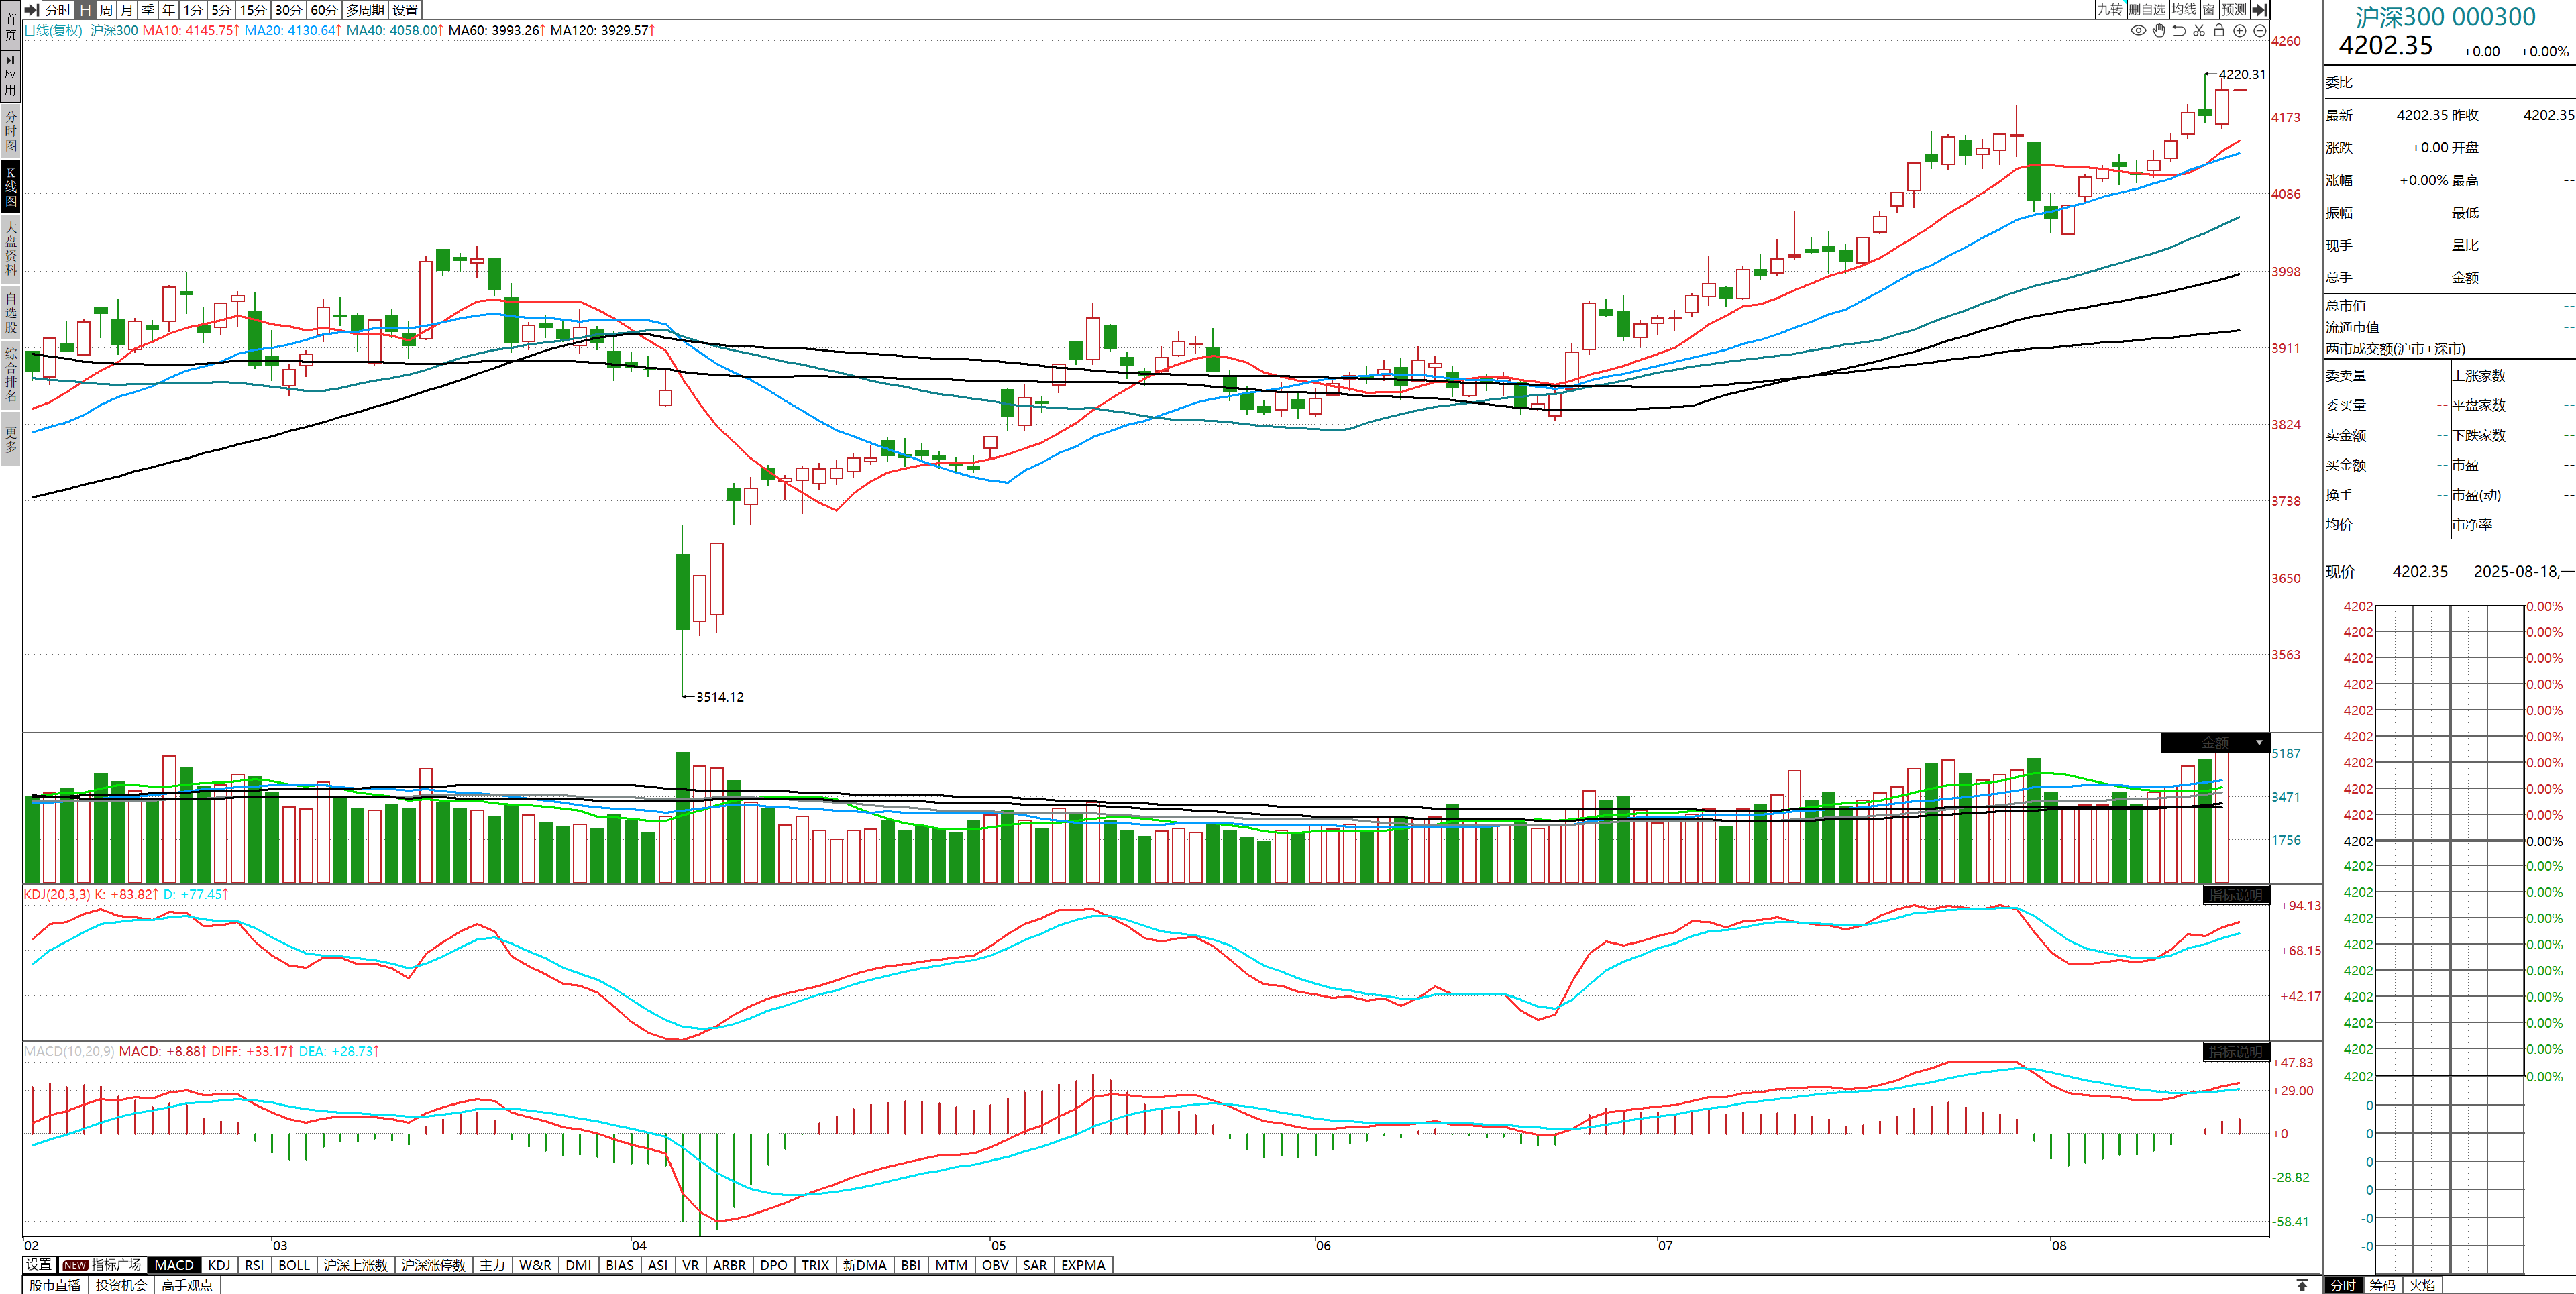Viewport: 2576px width, 1294px height.
Task: Open the 金额 volume type dropdown
Action: point(2259,743)
